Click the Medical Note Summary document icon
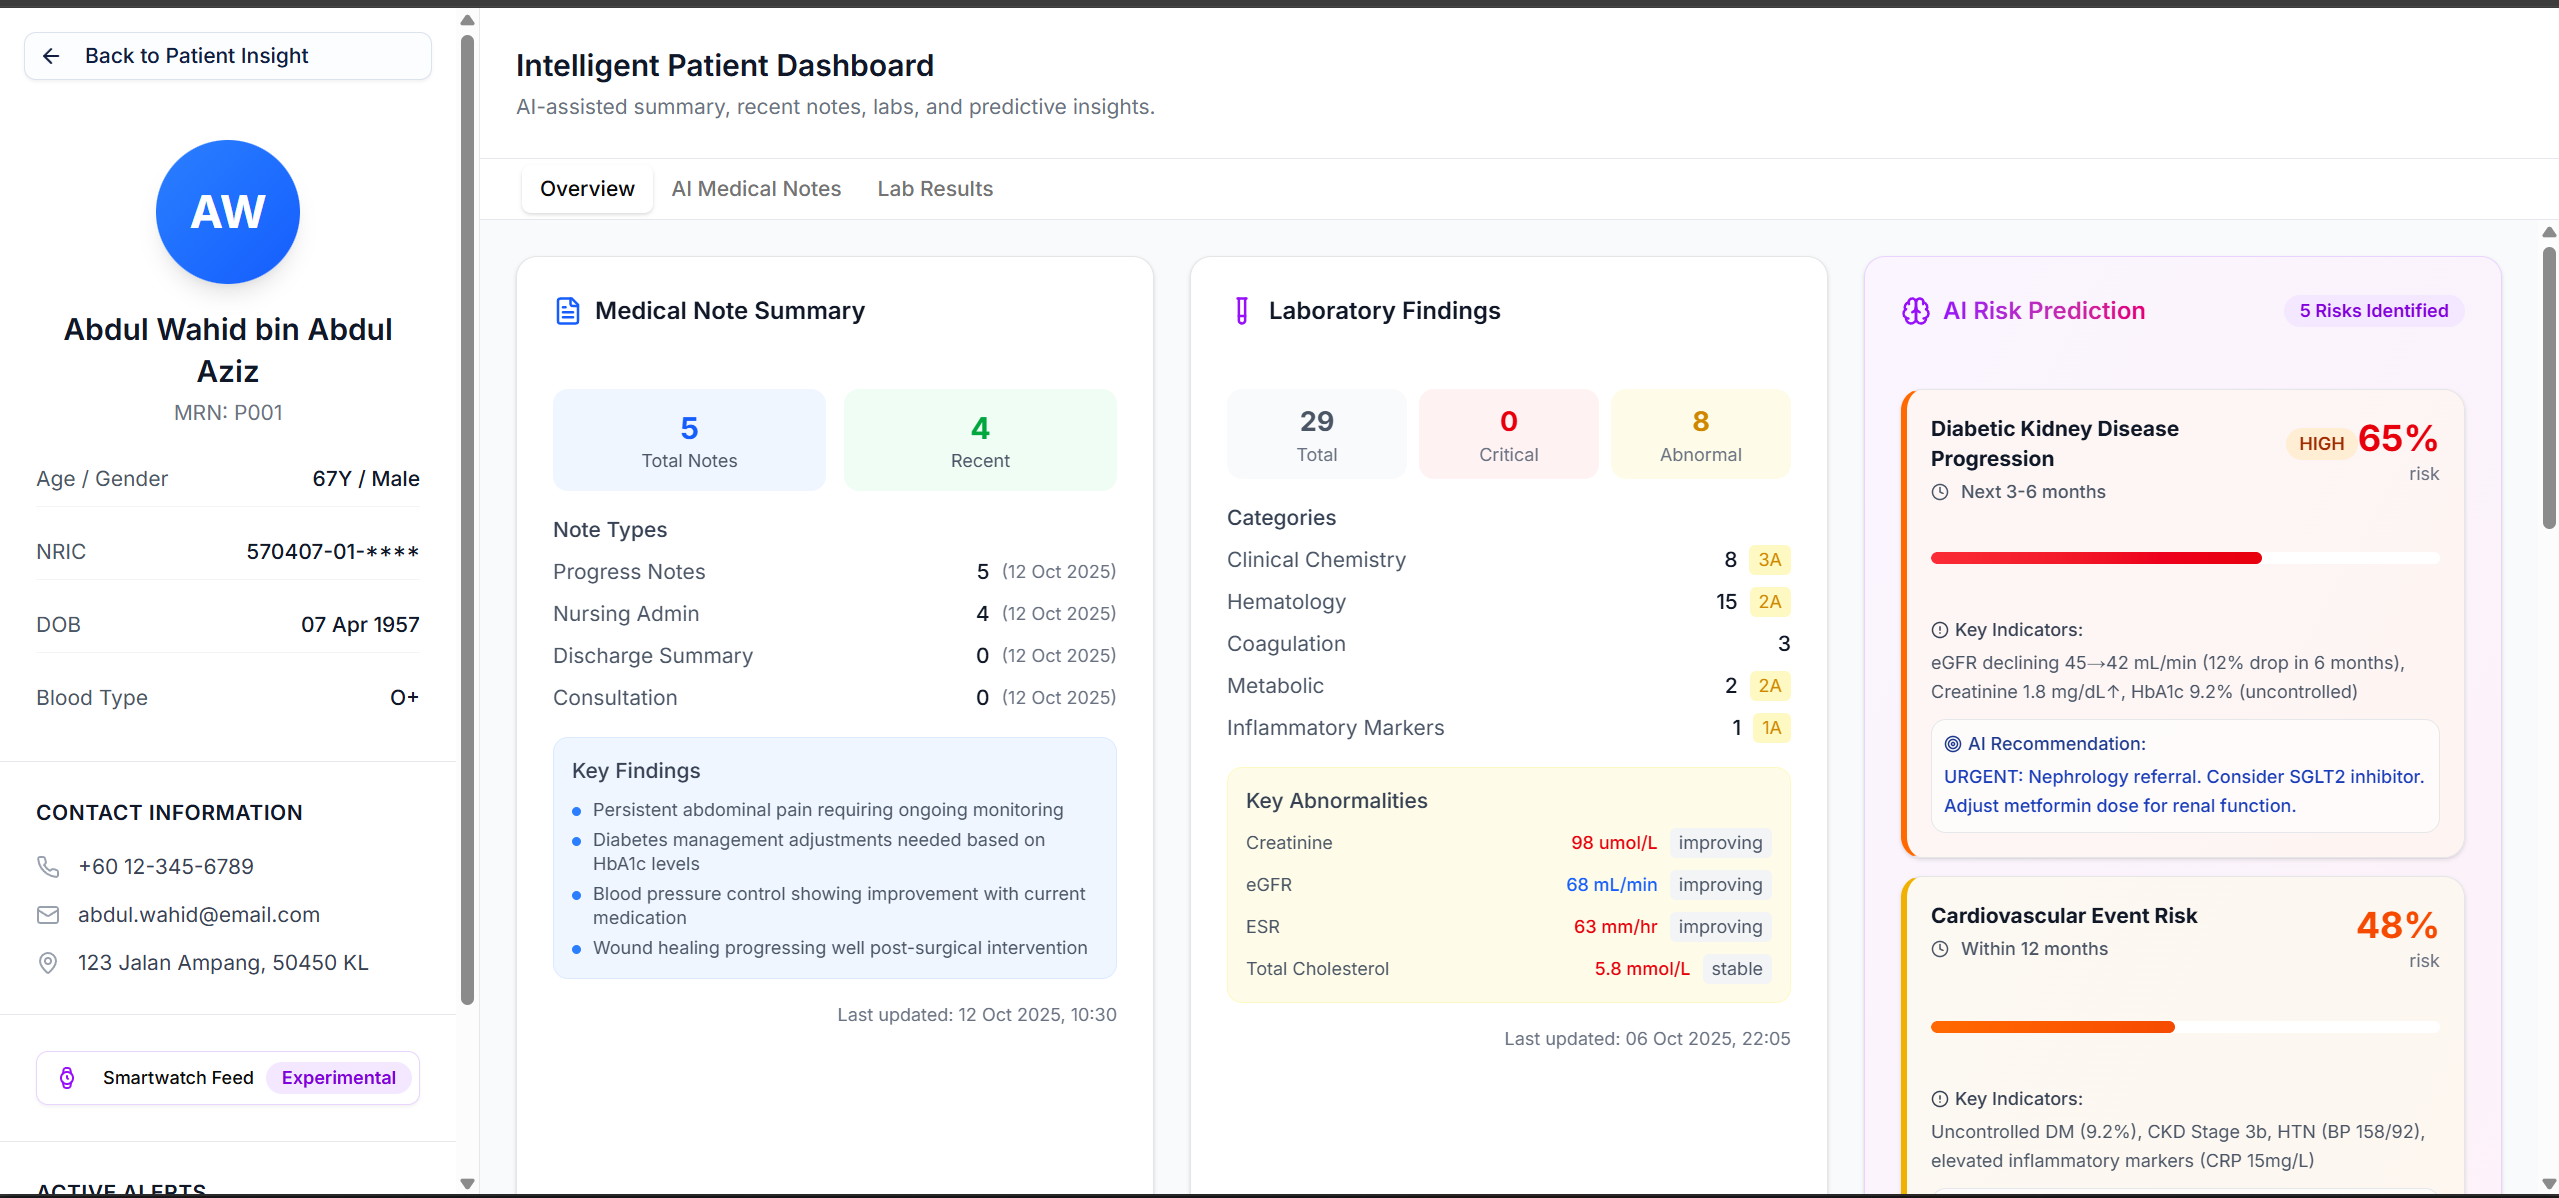The image size is (2559, 1198). pos(567,311)
